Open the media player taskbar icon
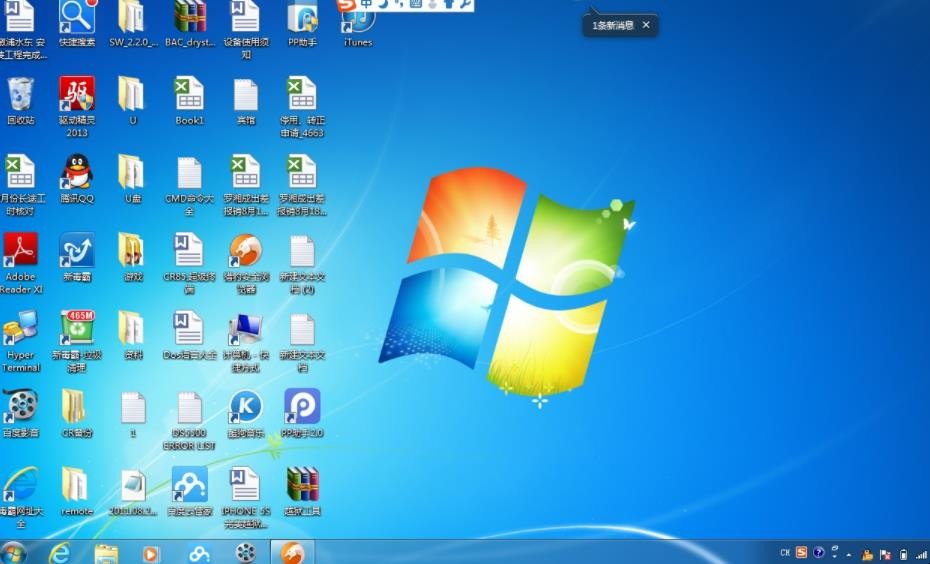This screenshot has height=564, width=930. tap(151, 554)
